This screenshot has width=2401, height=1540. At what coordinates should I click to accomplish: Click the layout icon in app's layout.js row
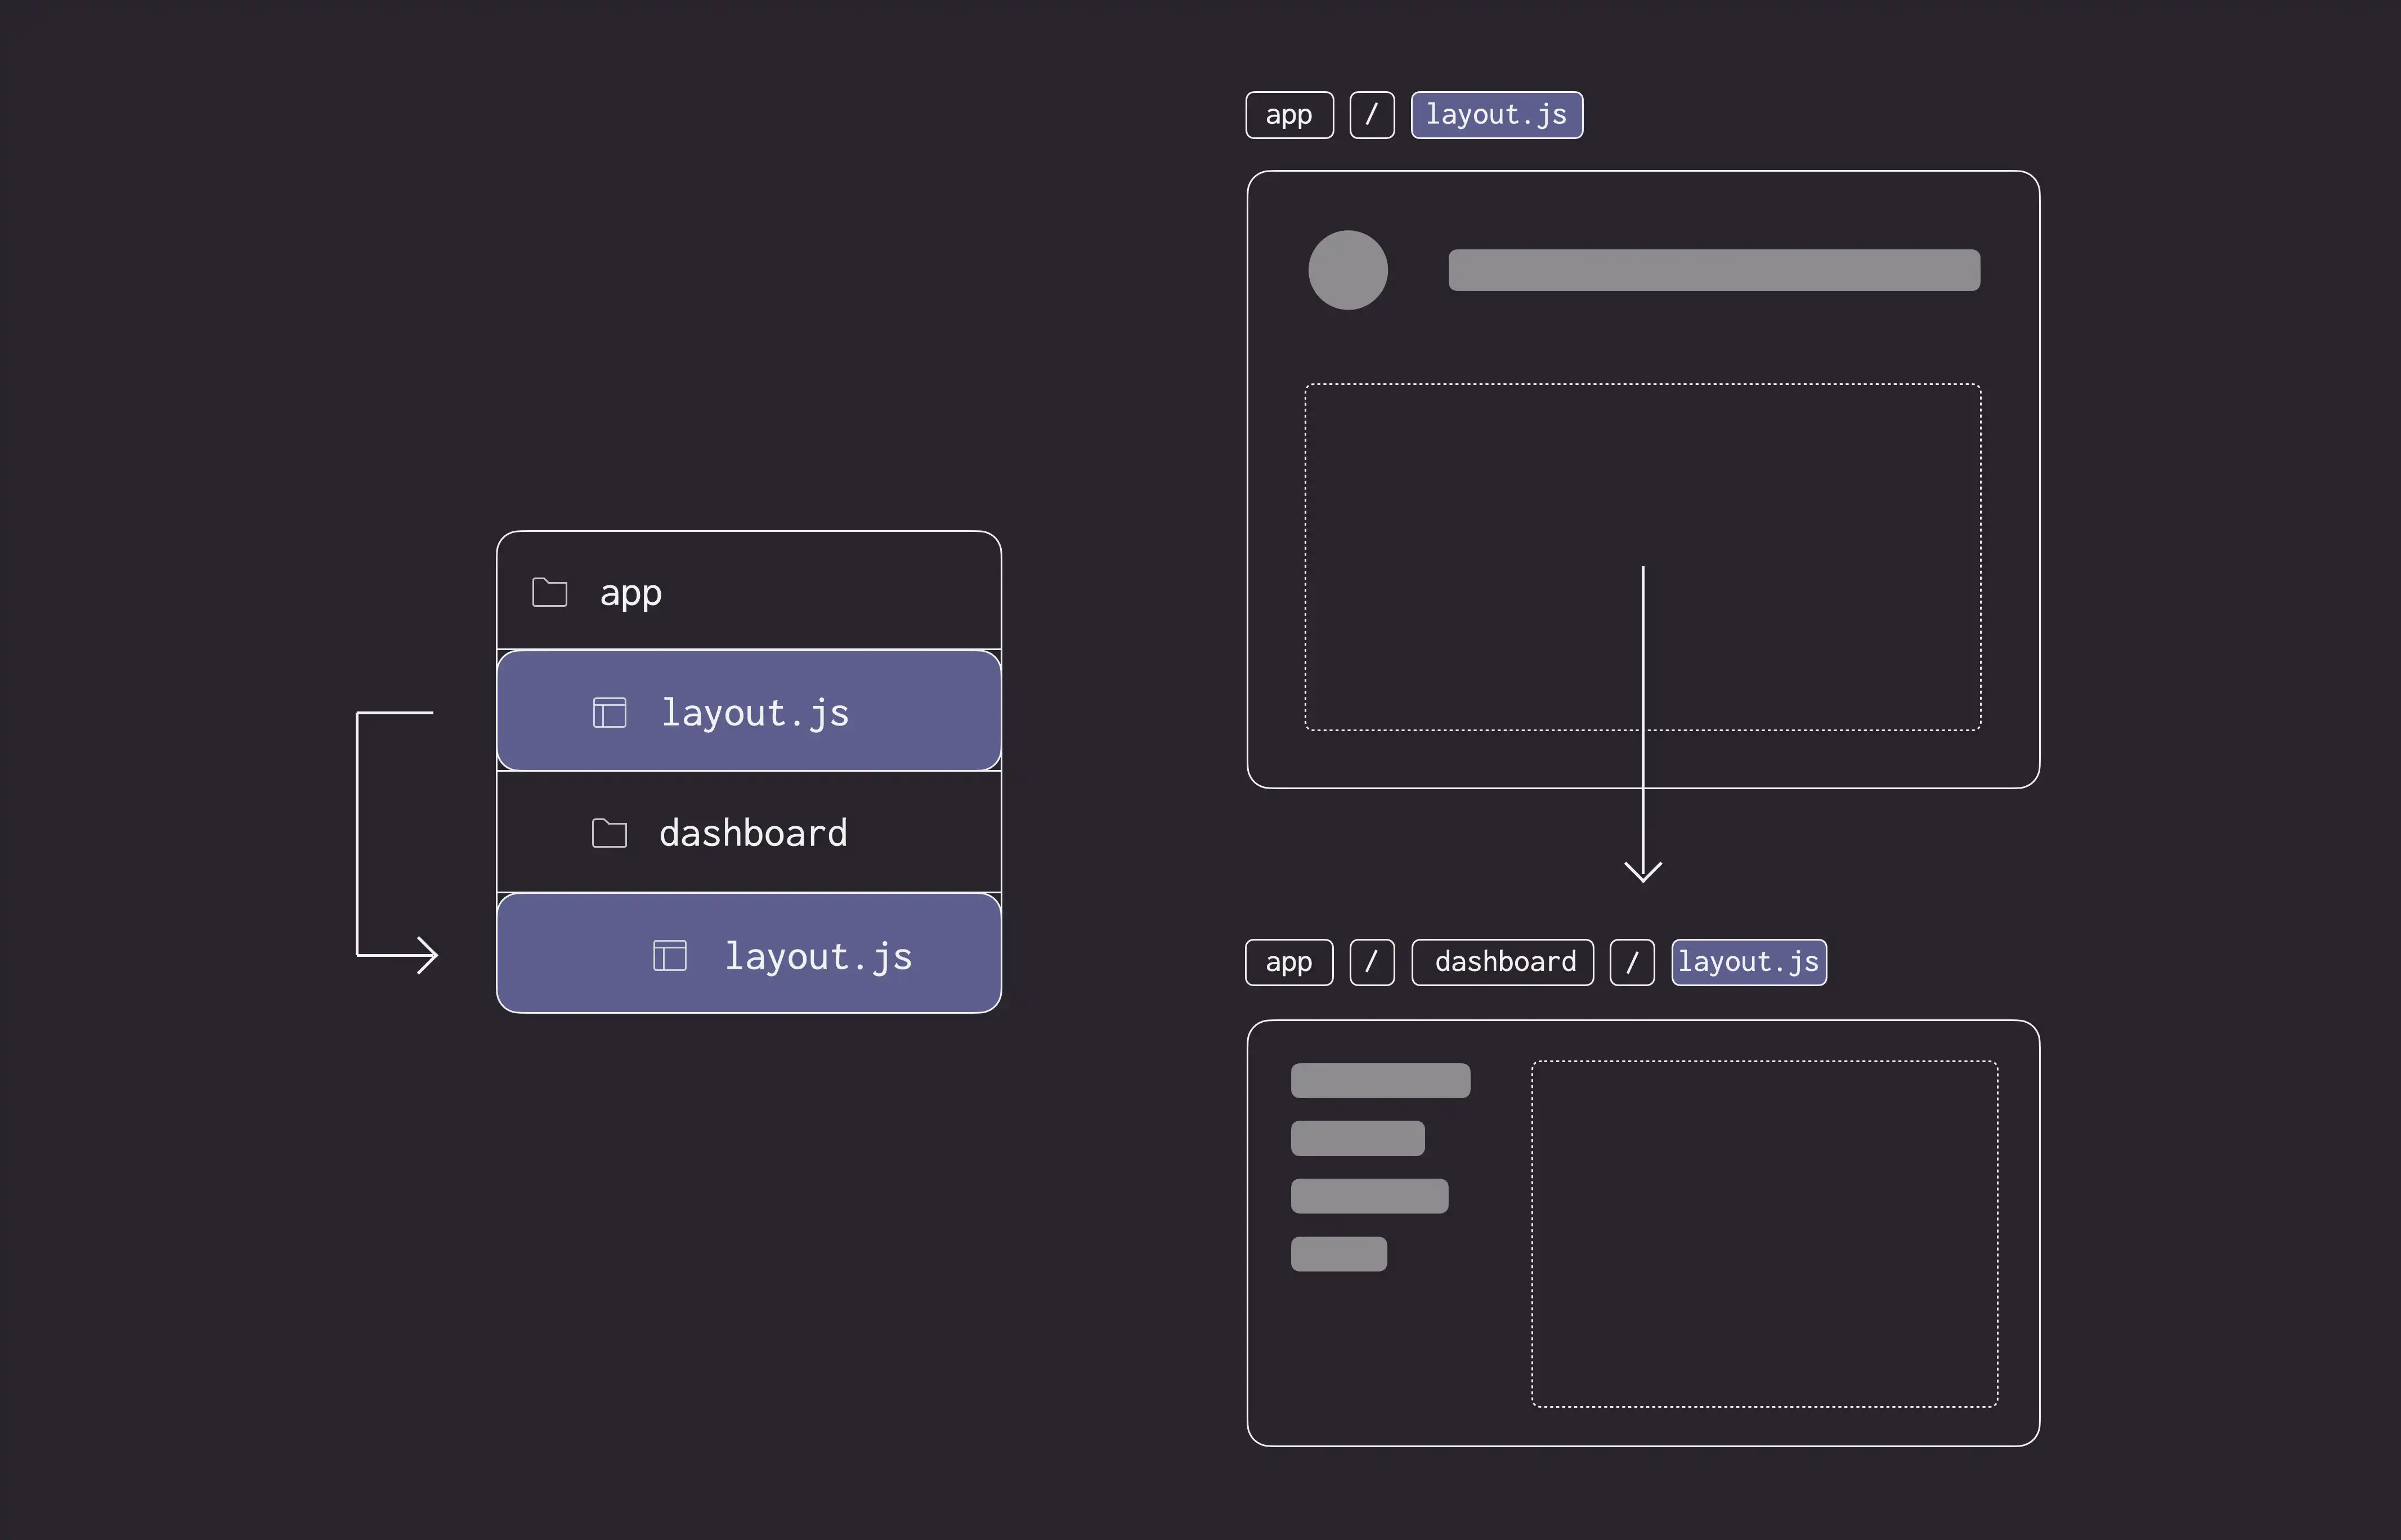coord(610,713)
